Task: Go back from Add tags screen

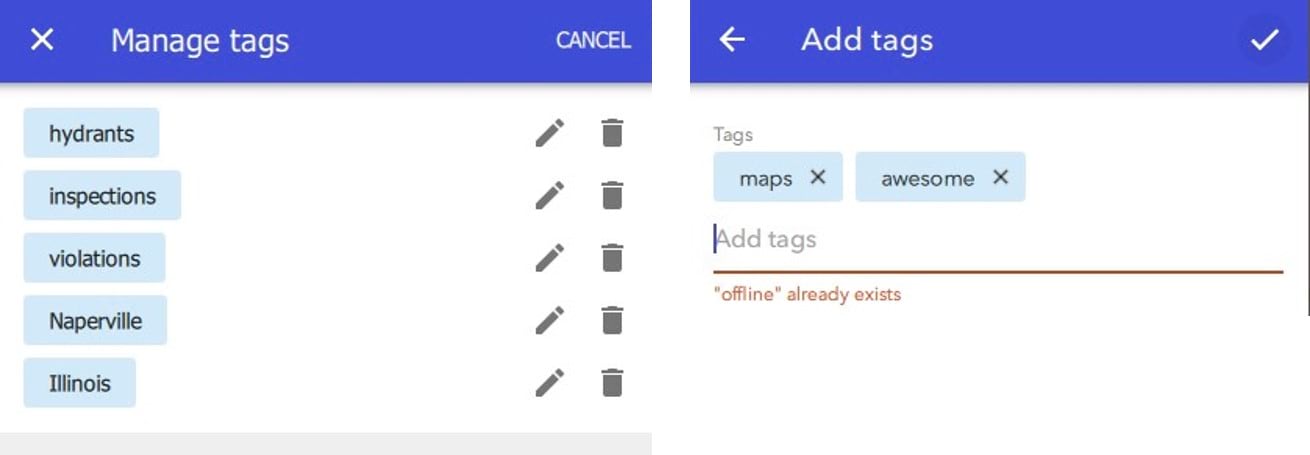Action: click(733, 40)
